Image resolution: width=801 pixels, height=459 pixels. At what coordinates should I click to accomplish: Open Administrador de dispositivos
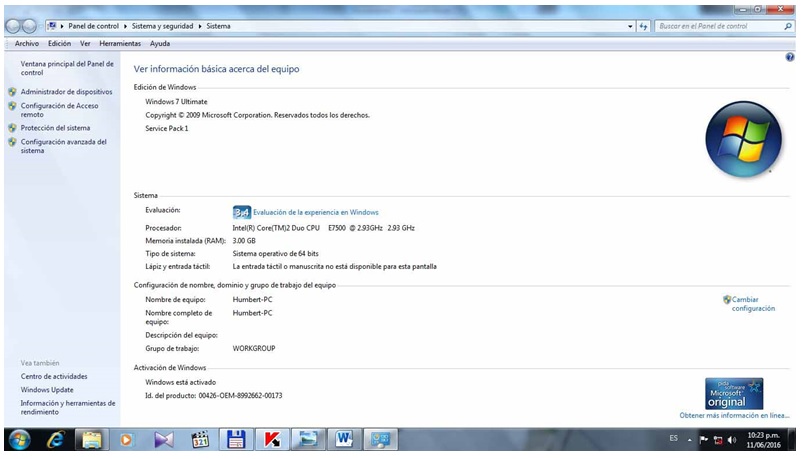66,92
